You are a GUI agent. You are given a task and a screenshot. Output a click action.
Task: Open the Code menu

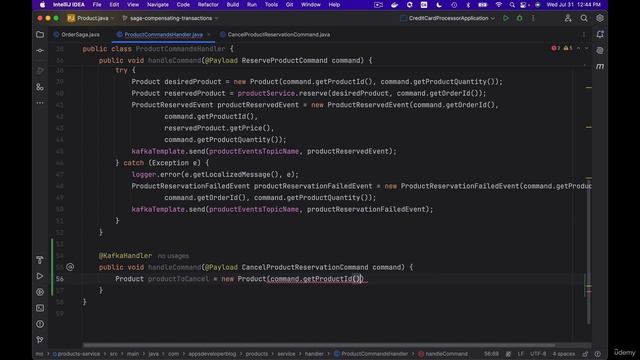[x=183, y=5]
